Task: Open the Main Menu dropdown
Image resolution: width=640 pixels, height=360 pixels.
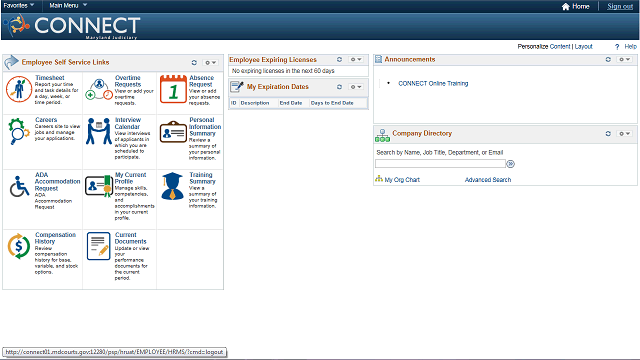Action: 68,5
